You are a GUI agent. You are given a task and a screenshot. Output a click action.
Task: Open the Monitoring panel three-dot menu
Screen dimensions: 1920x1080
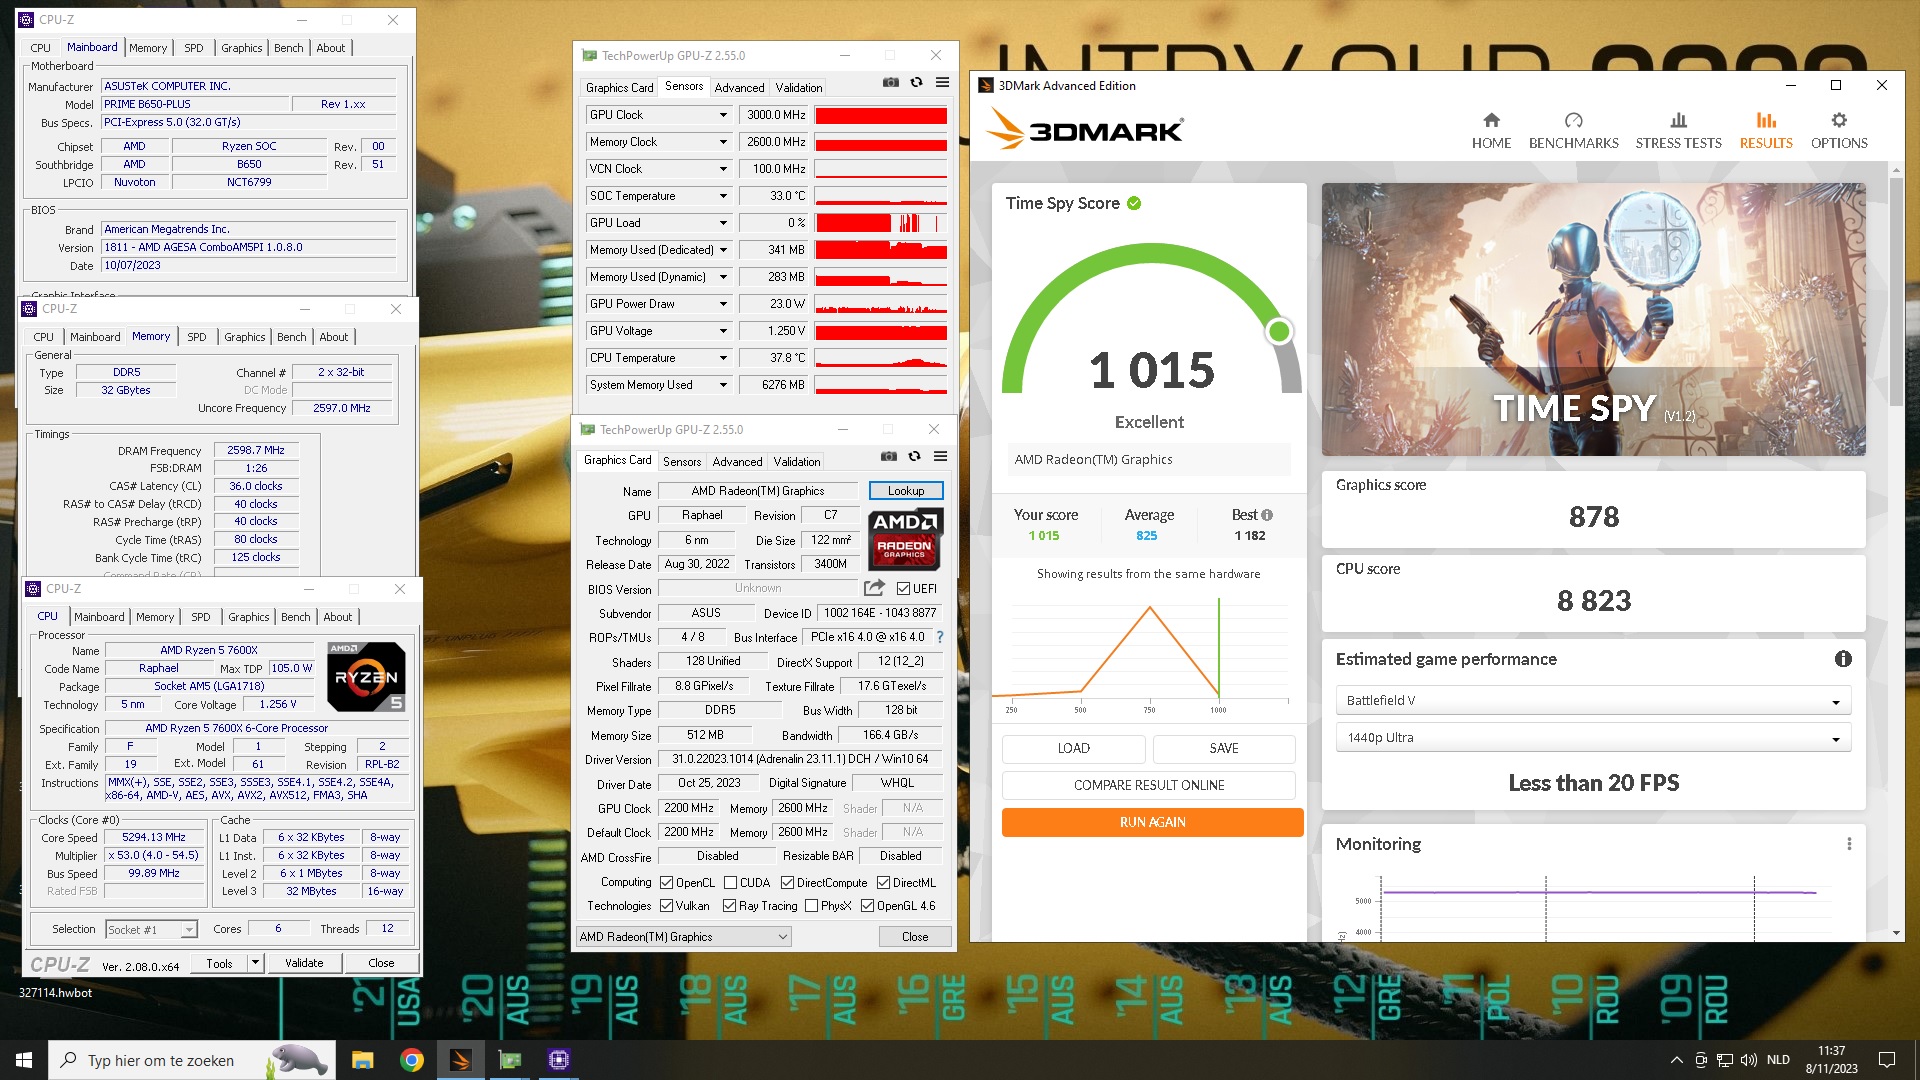coord(1849,844)
